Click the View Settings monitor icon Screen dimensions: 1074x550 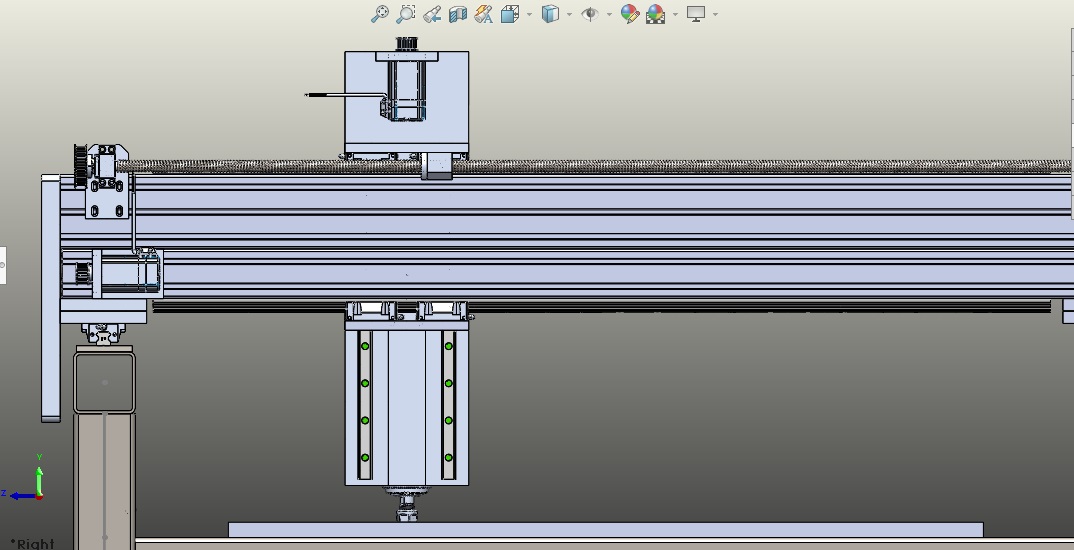(696, 14)
